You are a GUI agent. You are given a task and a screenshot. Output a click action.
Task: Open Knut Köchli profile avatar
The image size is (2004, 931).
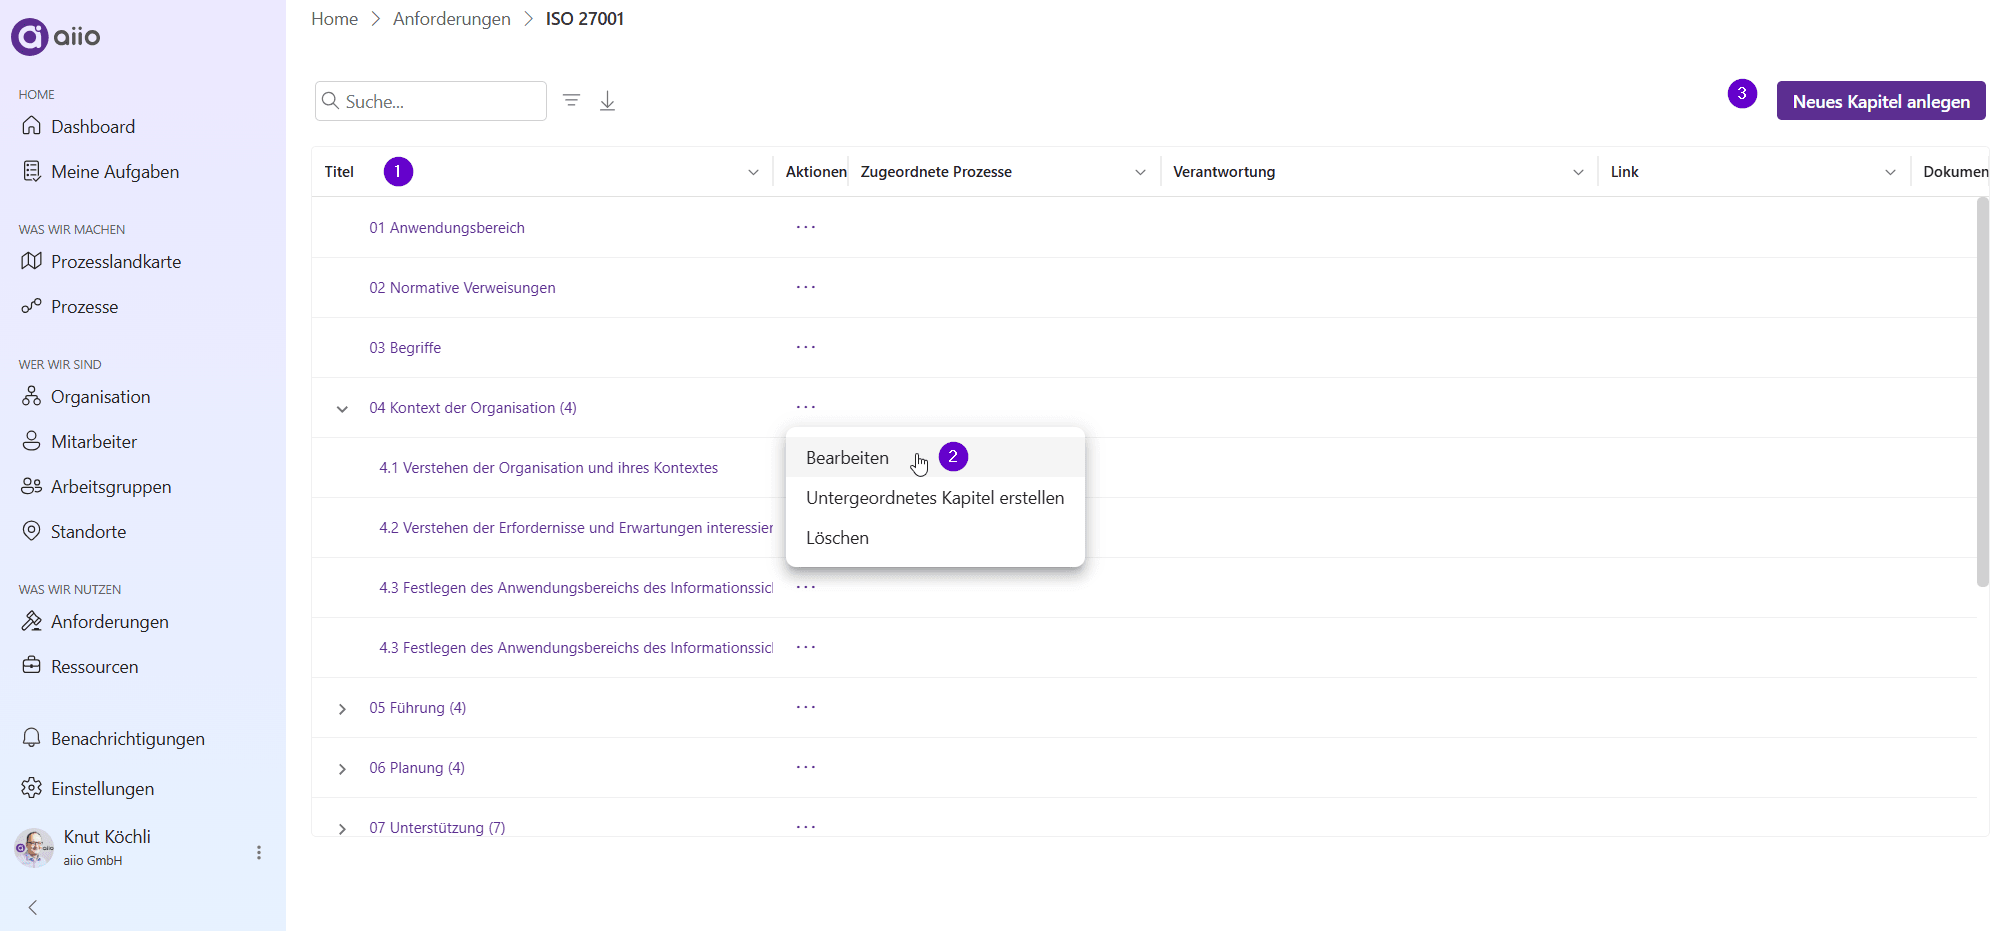(34, 848)
